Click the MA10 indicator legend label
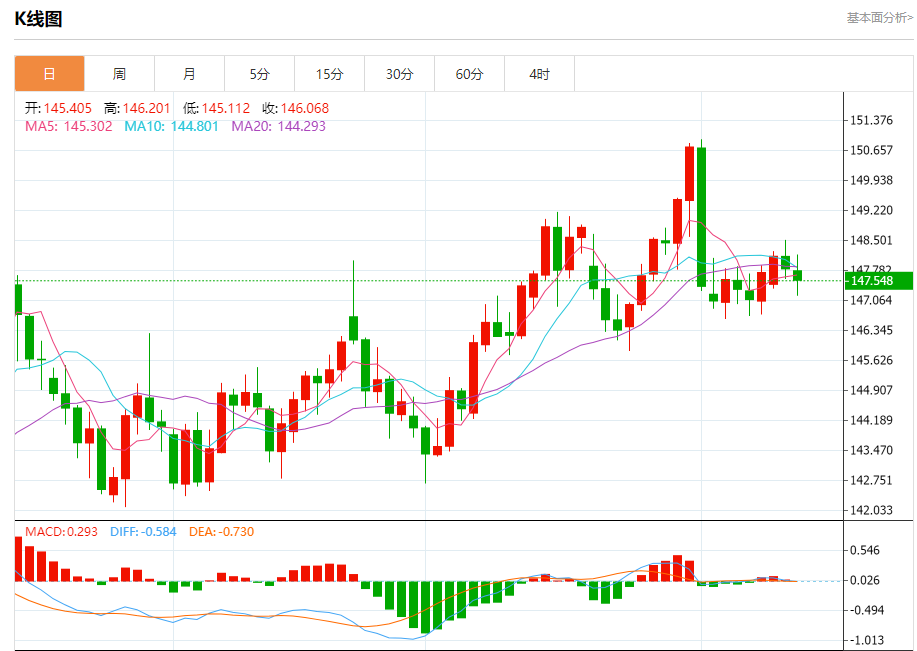 coord(171,126)
